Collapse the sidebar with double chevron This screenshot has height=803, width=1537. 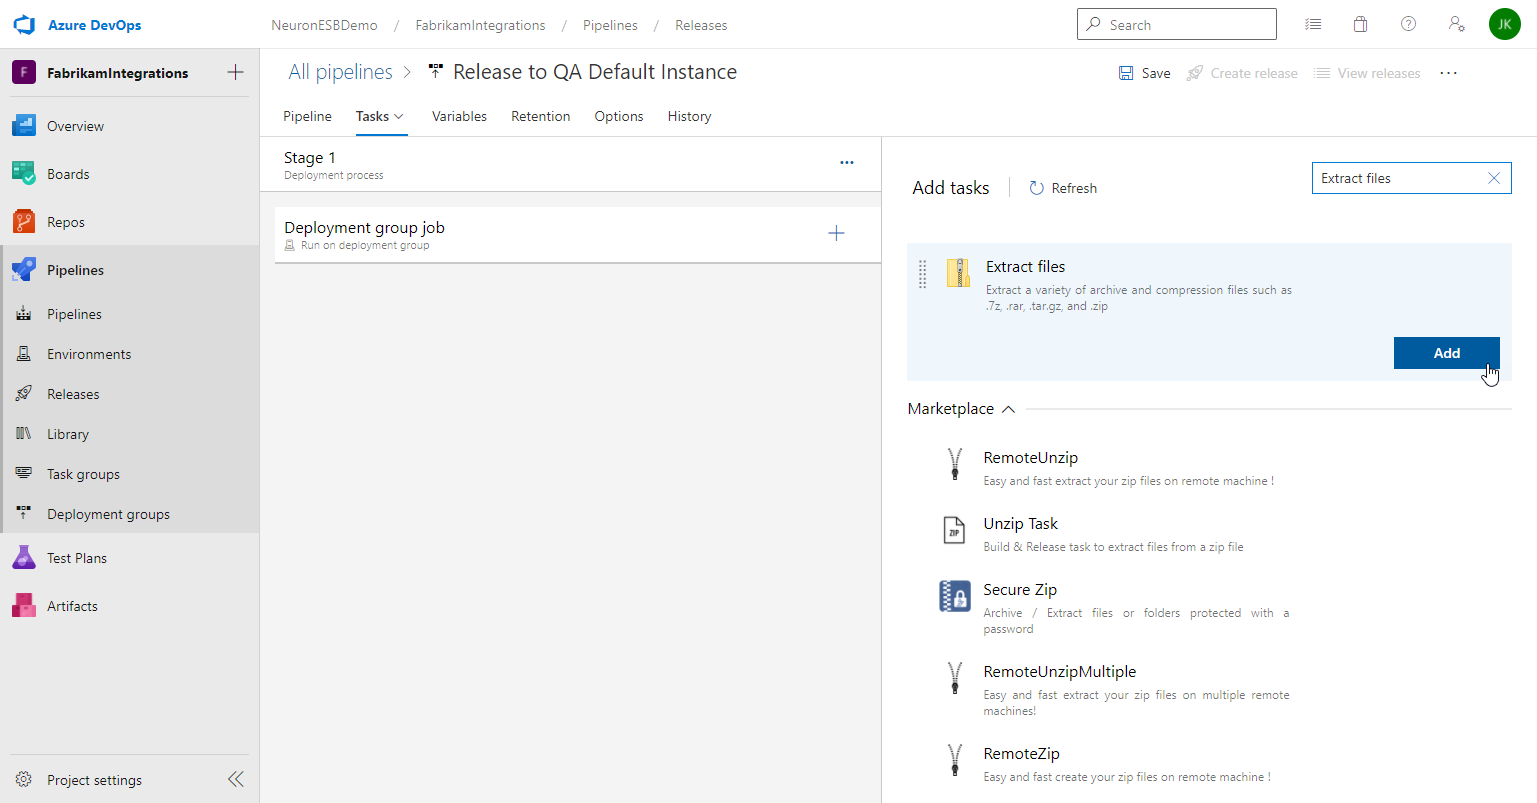236,779
